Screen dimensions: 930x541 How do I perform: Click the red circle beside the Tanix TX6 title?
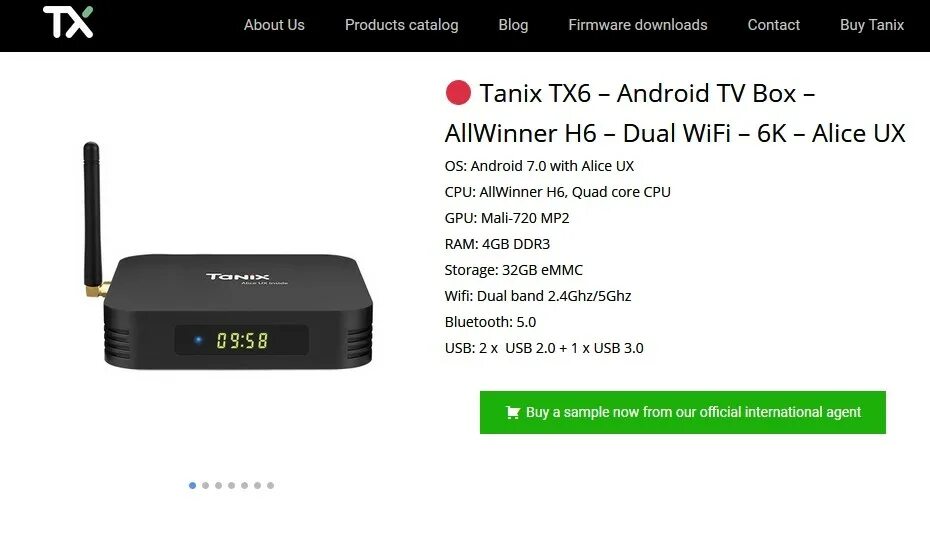[x=458, y=93]
